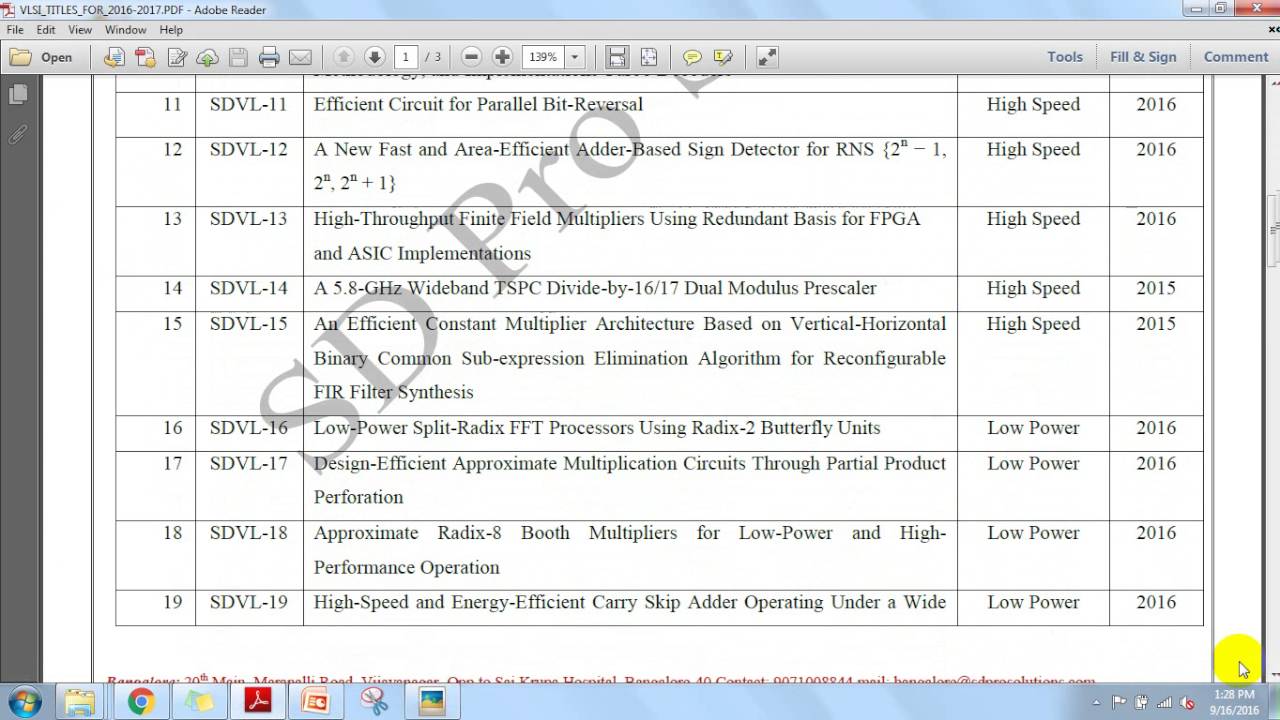Viewport: 1280px width, 720px height.
Task: Open Google Chrome from the taskbar
Action: [141, 702]
